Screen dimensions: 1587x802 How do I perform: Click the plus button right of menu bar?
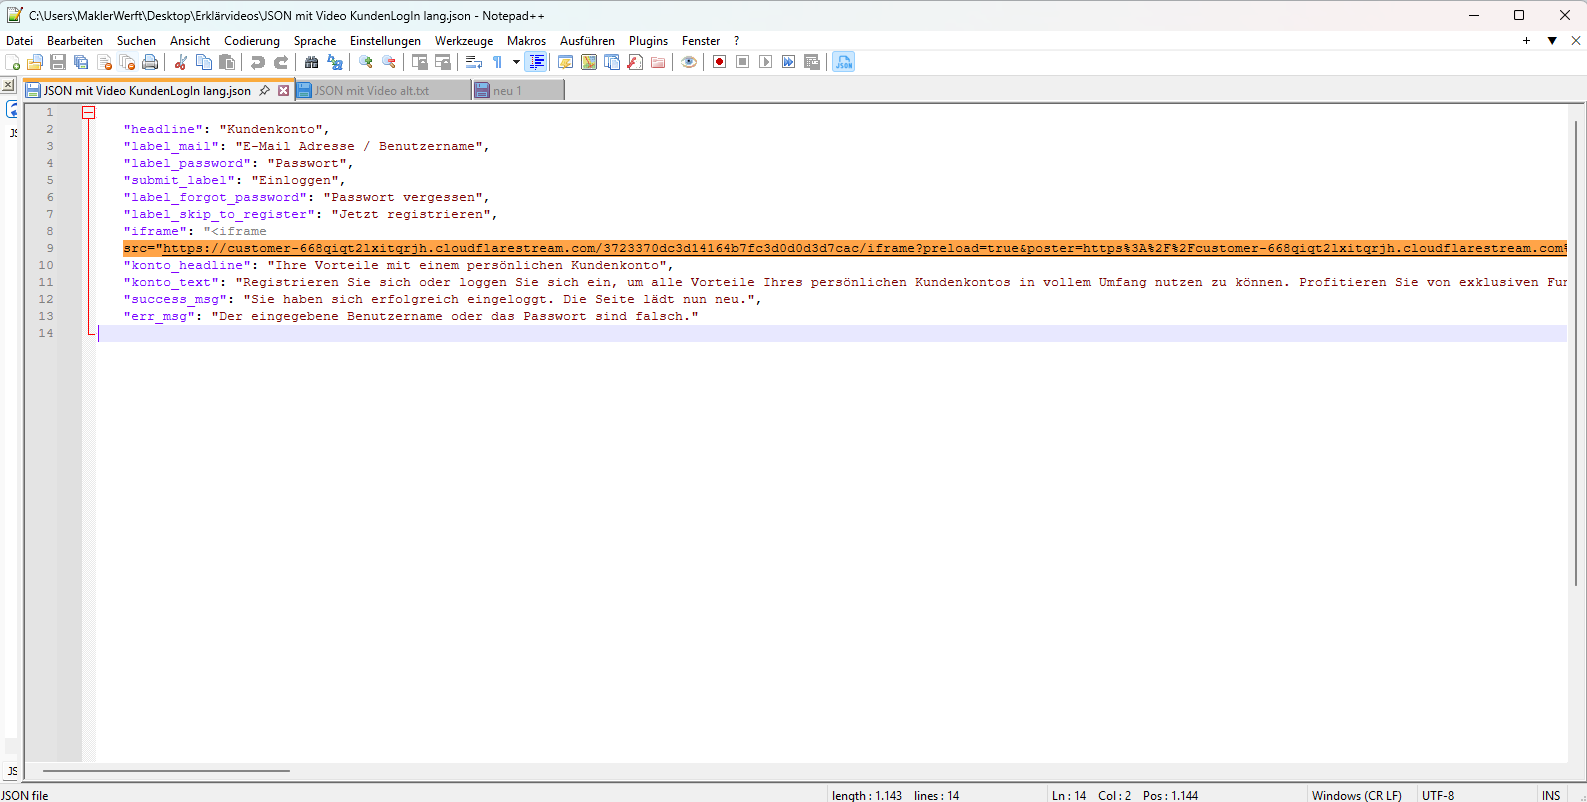1526,41
